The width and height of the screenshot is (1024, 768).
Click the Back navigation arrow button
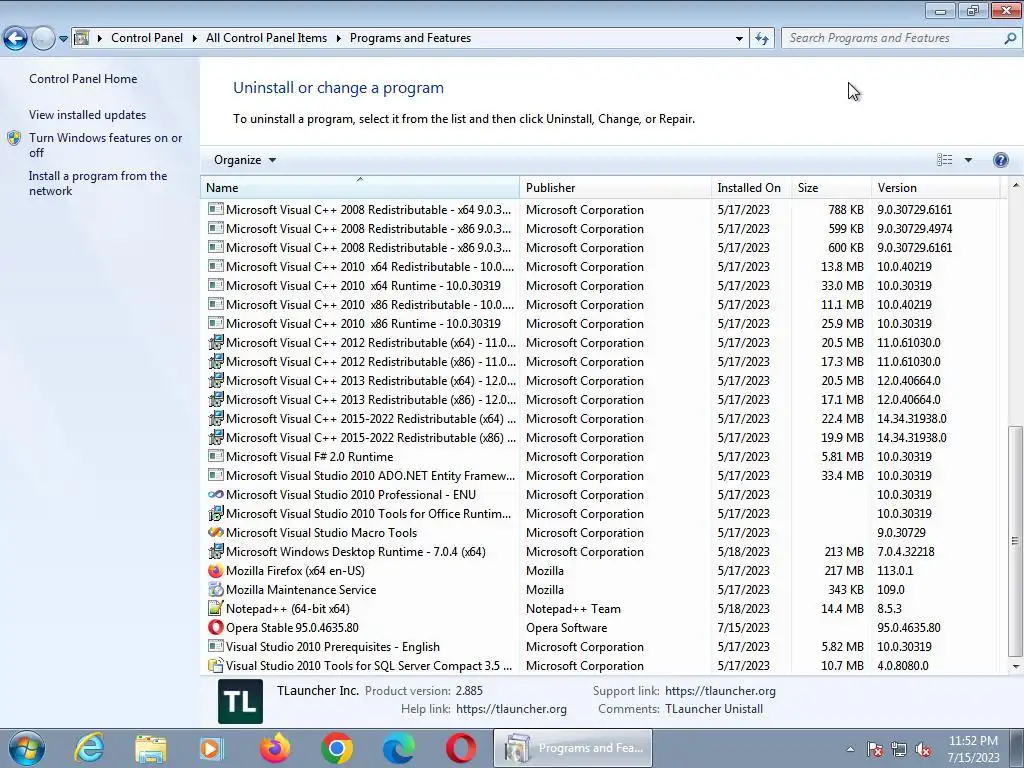pos(15,39)
